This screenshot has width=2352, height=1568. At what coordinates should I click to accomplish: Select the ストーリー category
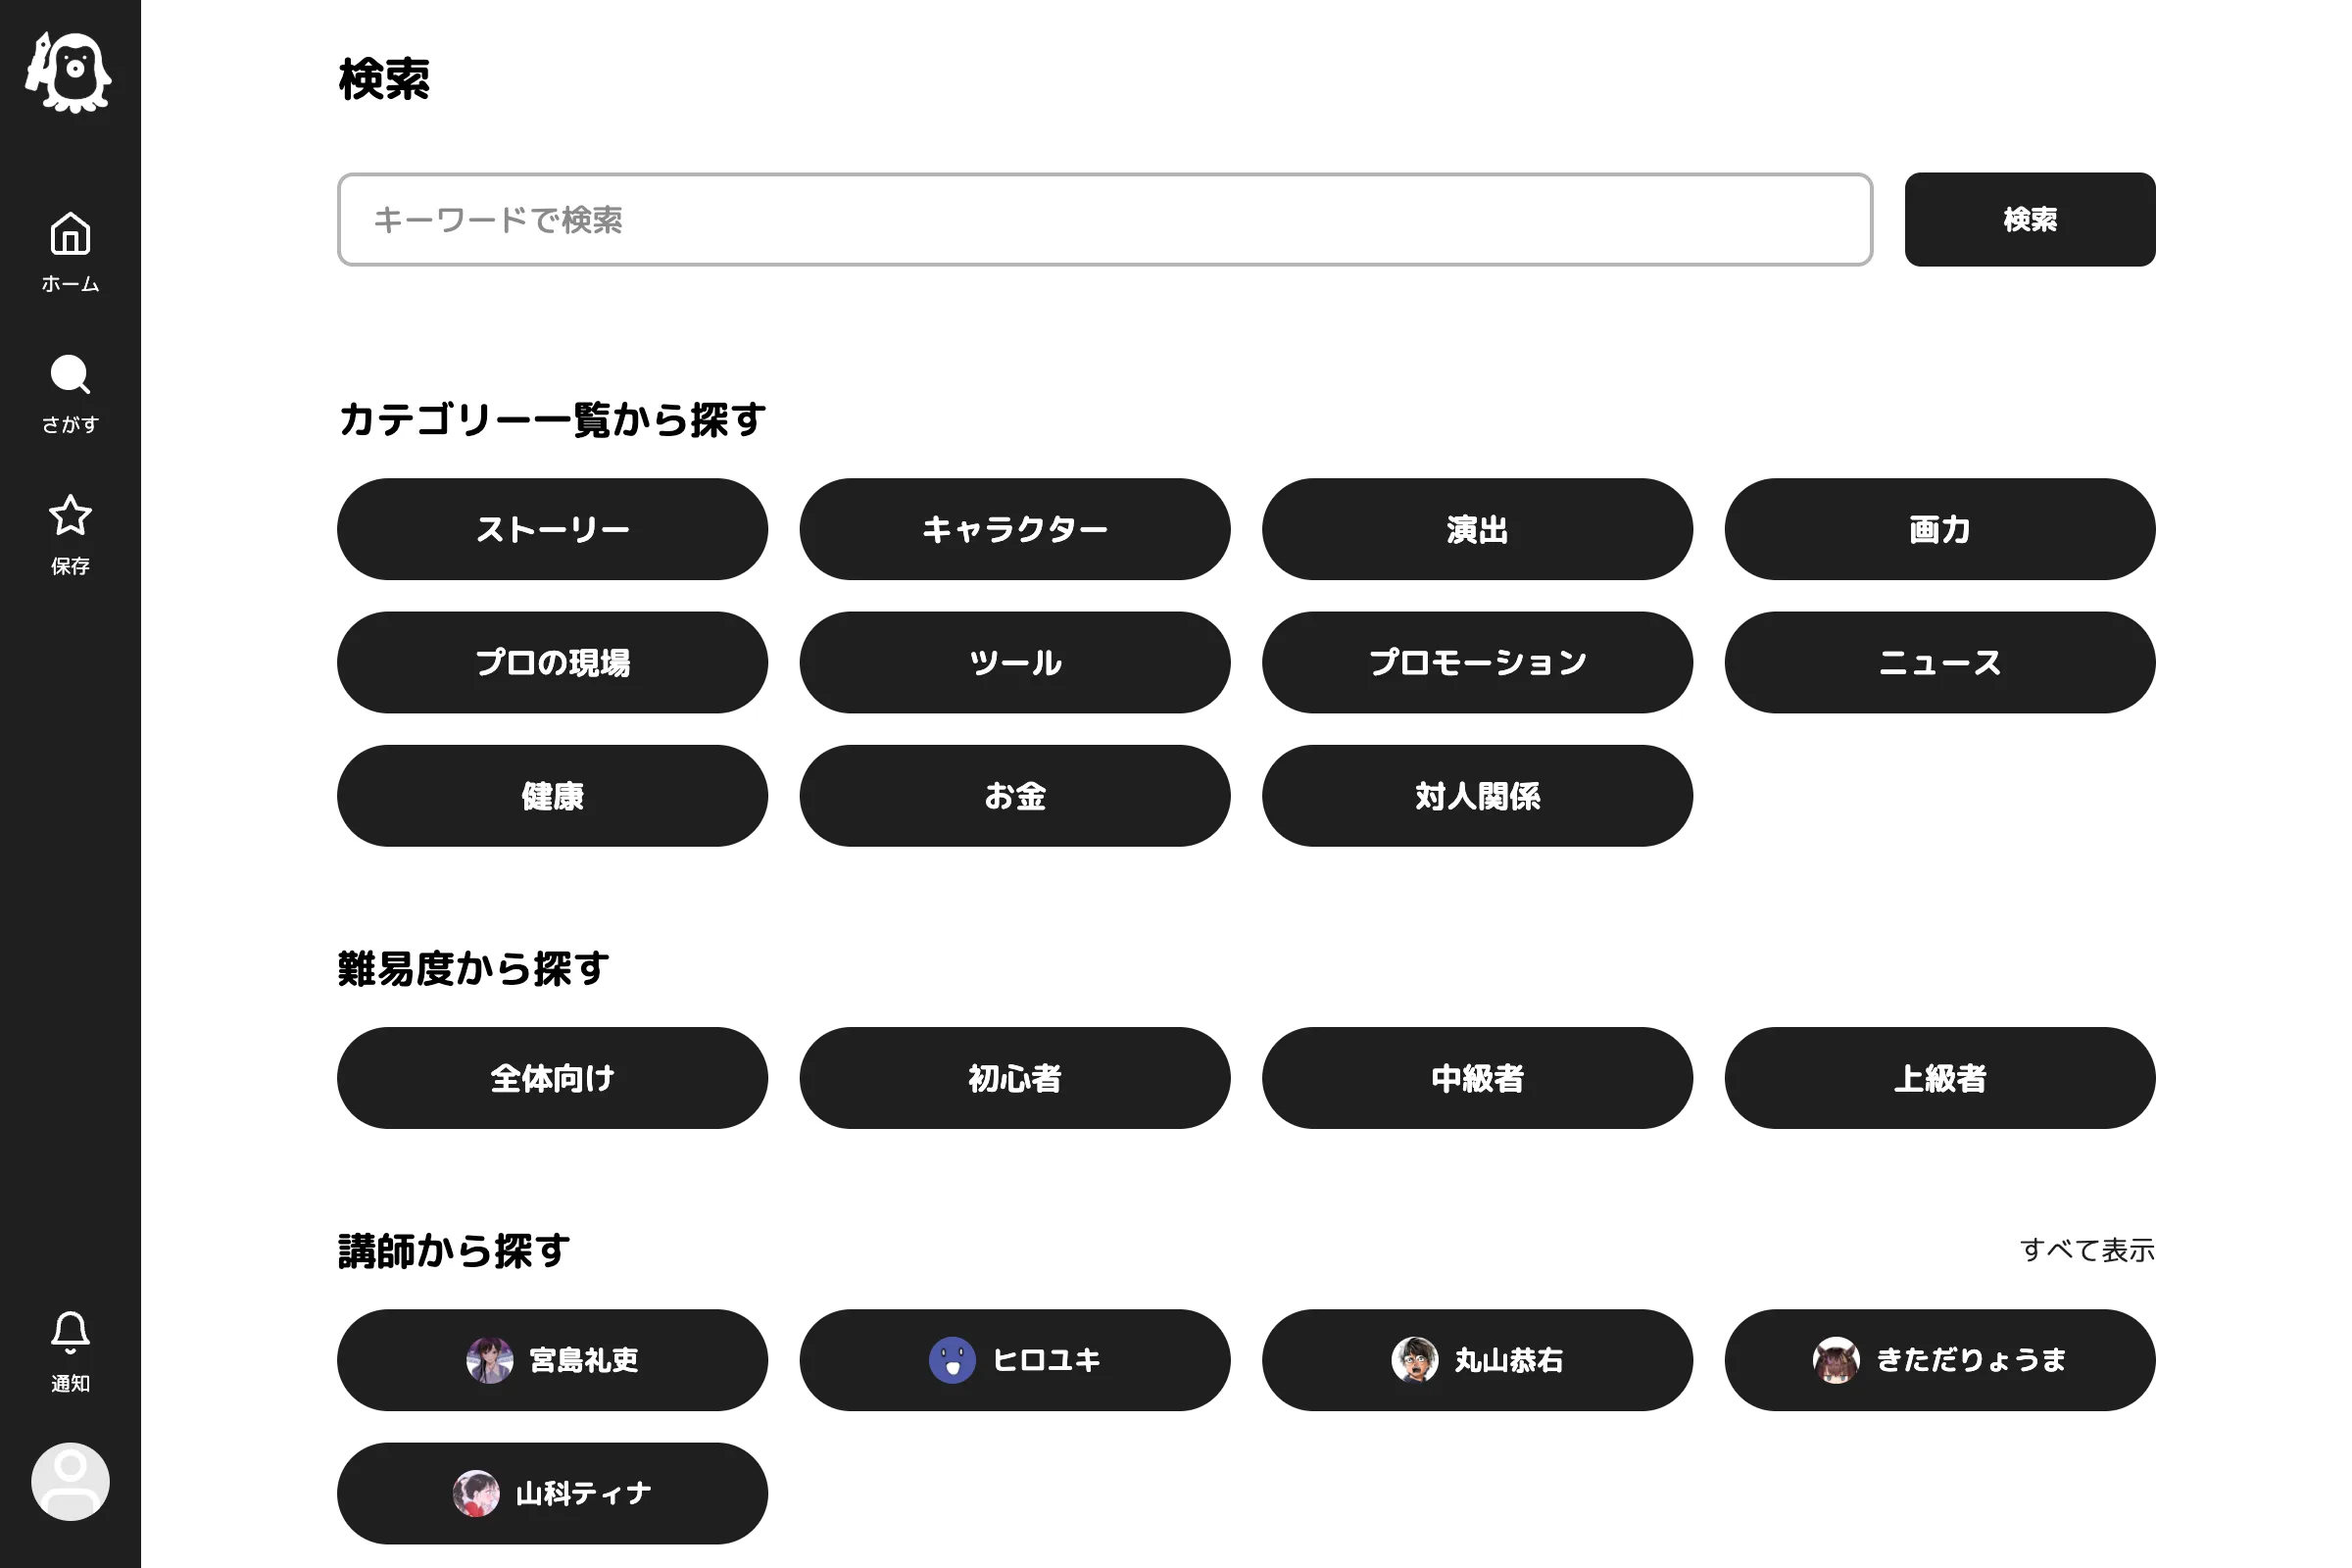(552, 529)
